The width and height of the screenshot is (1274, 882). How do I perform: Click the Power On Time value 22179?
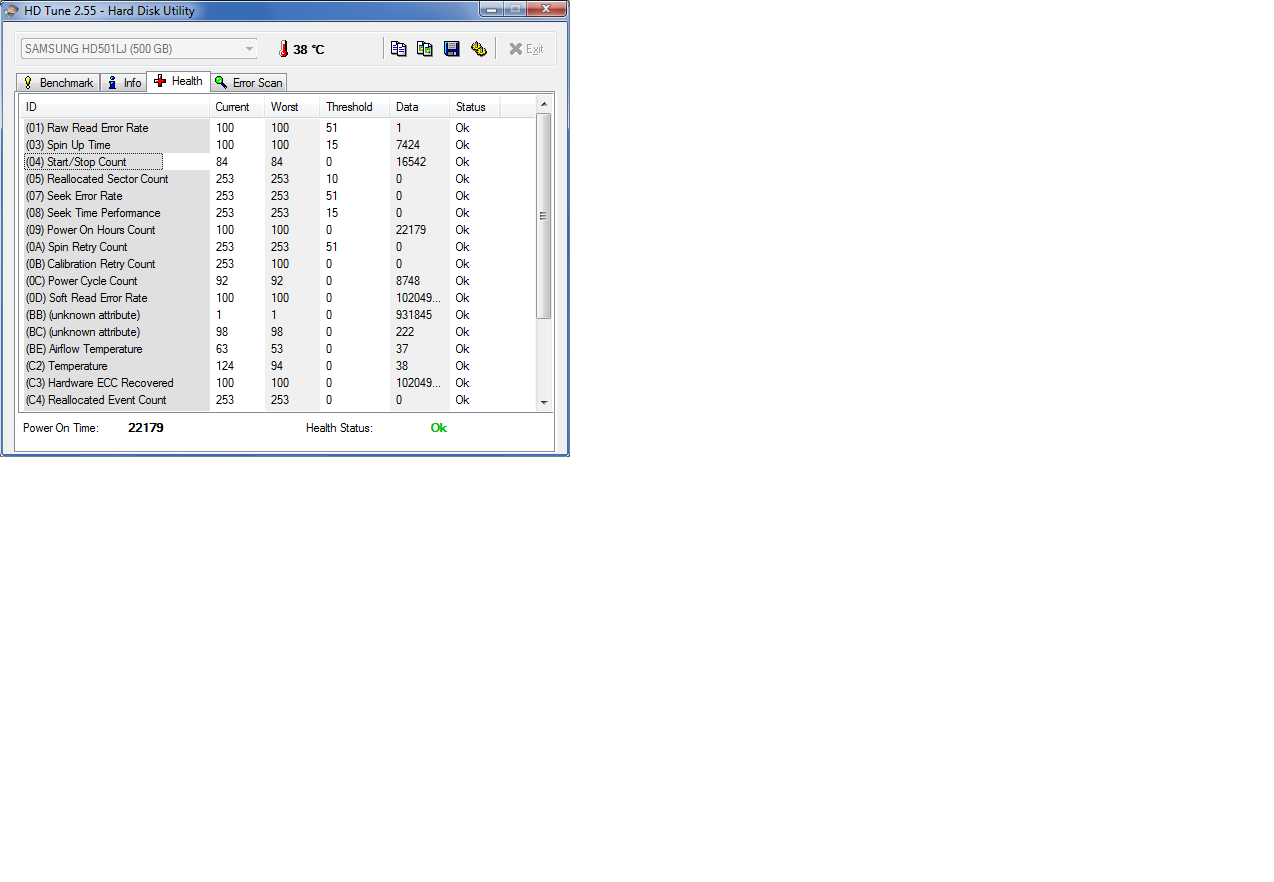click(x=146, y=428)
